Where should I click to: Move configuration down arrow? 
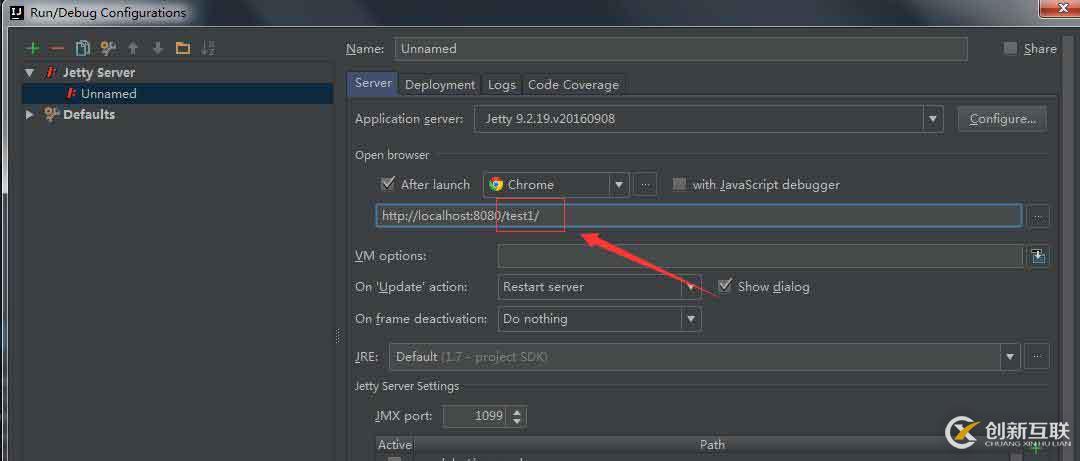(x=158, y=48)
